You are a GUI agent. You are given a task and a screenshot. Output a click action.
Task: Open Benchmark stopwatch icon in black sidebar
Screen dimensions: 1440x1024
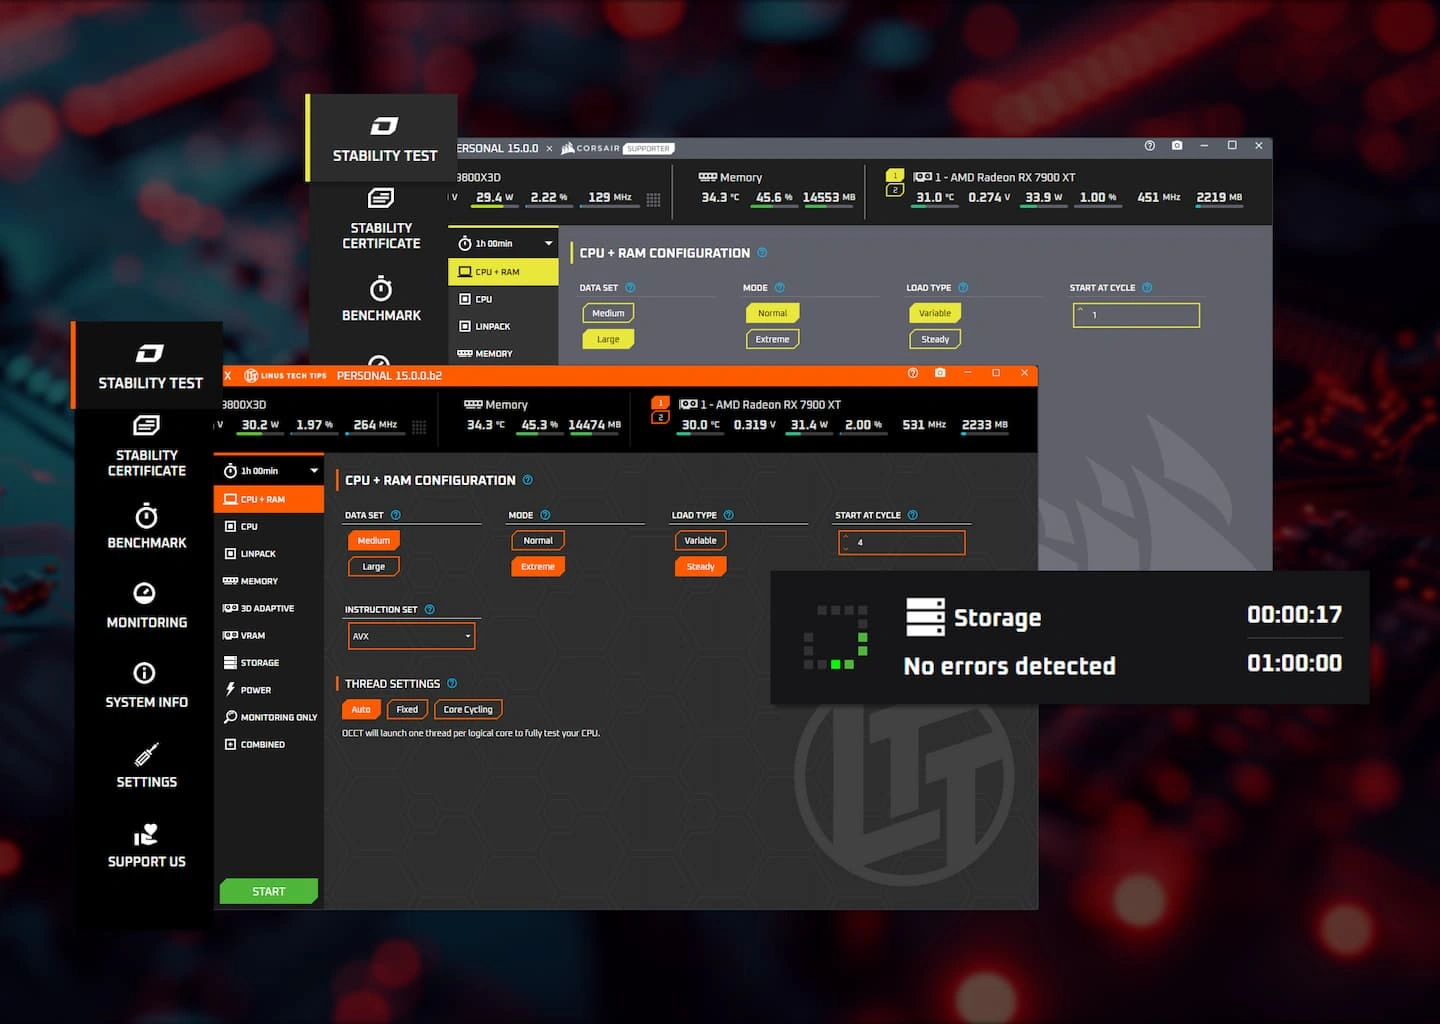146,516
